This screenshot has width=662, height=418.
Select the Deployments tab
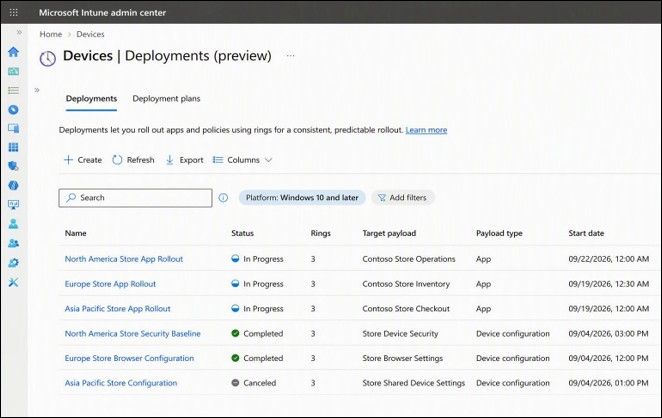(x=91, y=99)
